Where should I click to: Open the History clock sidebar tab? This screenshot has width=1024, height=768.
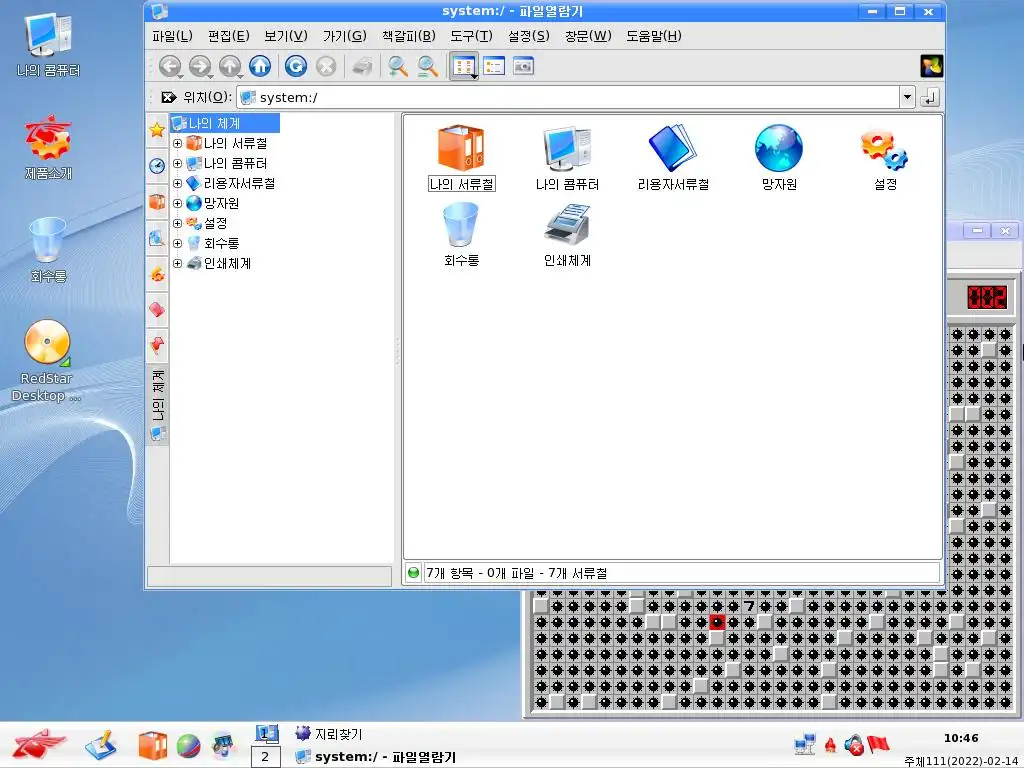[157, 166]
